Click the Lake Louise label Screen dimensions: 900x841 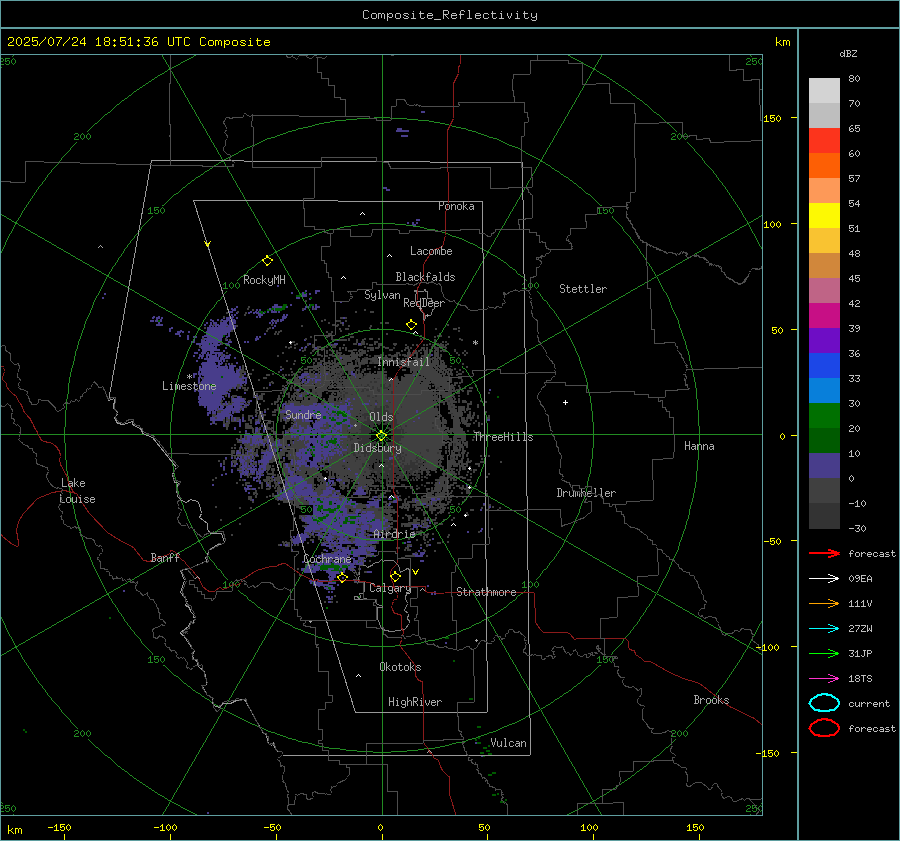pyautogui.click(x=77, y=491)
